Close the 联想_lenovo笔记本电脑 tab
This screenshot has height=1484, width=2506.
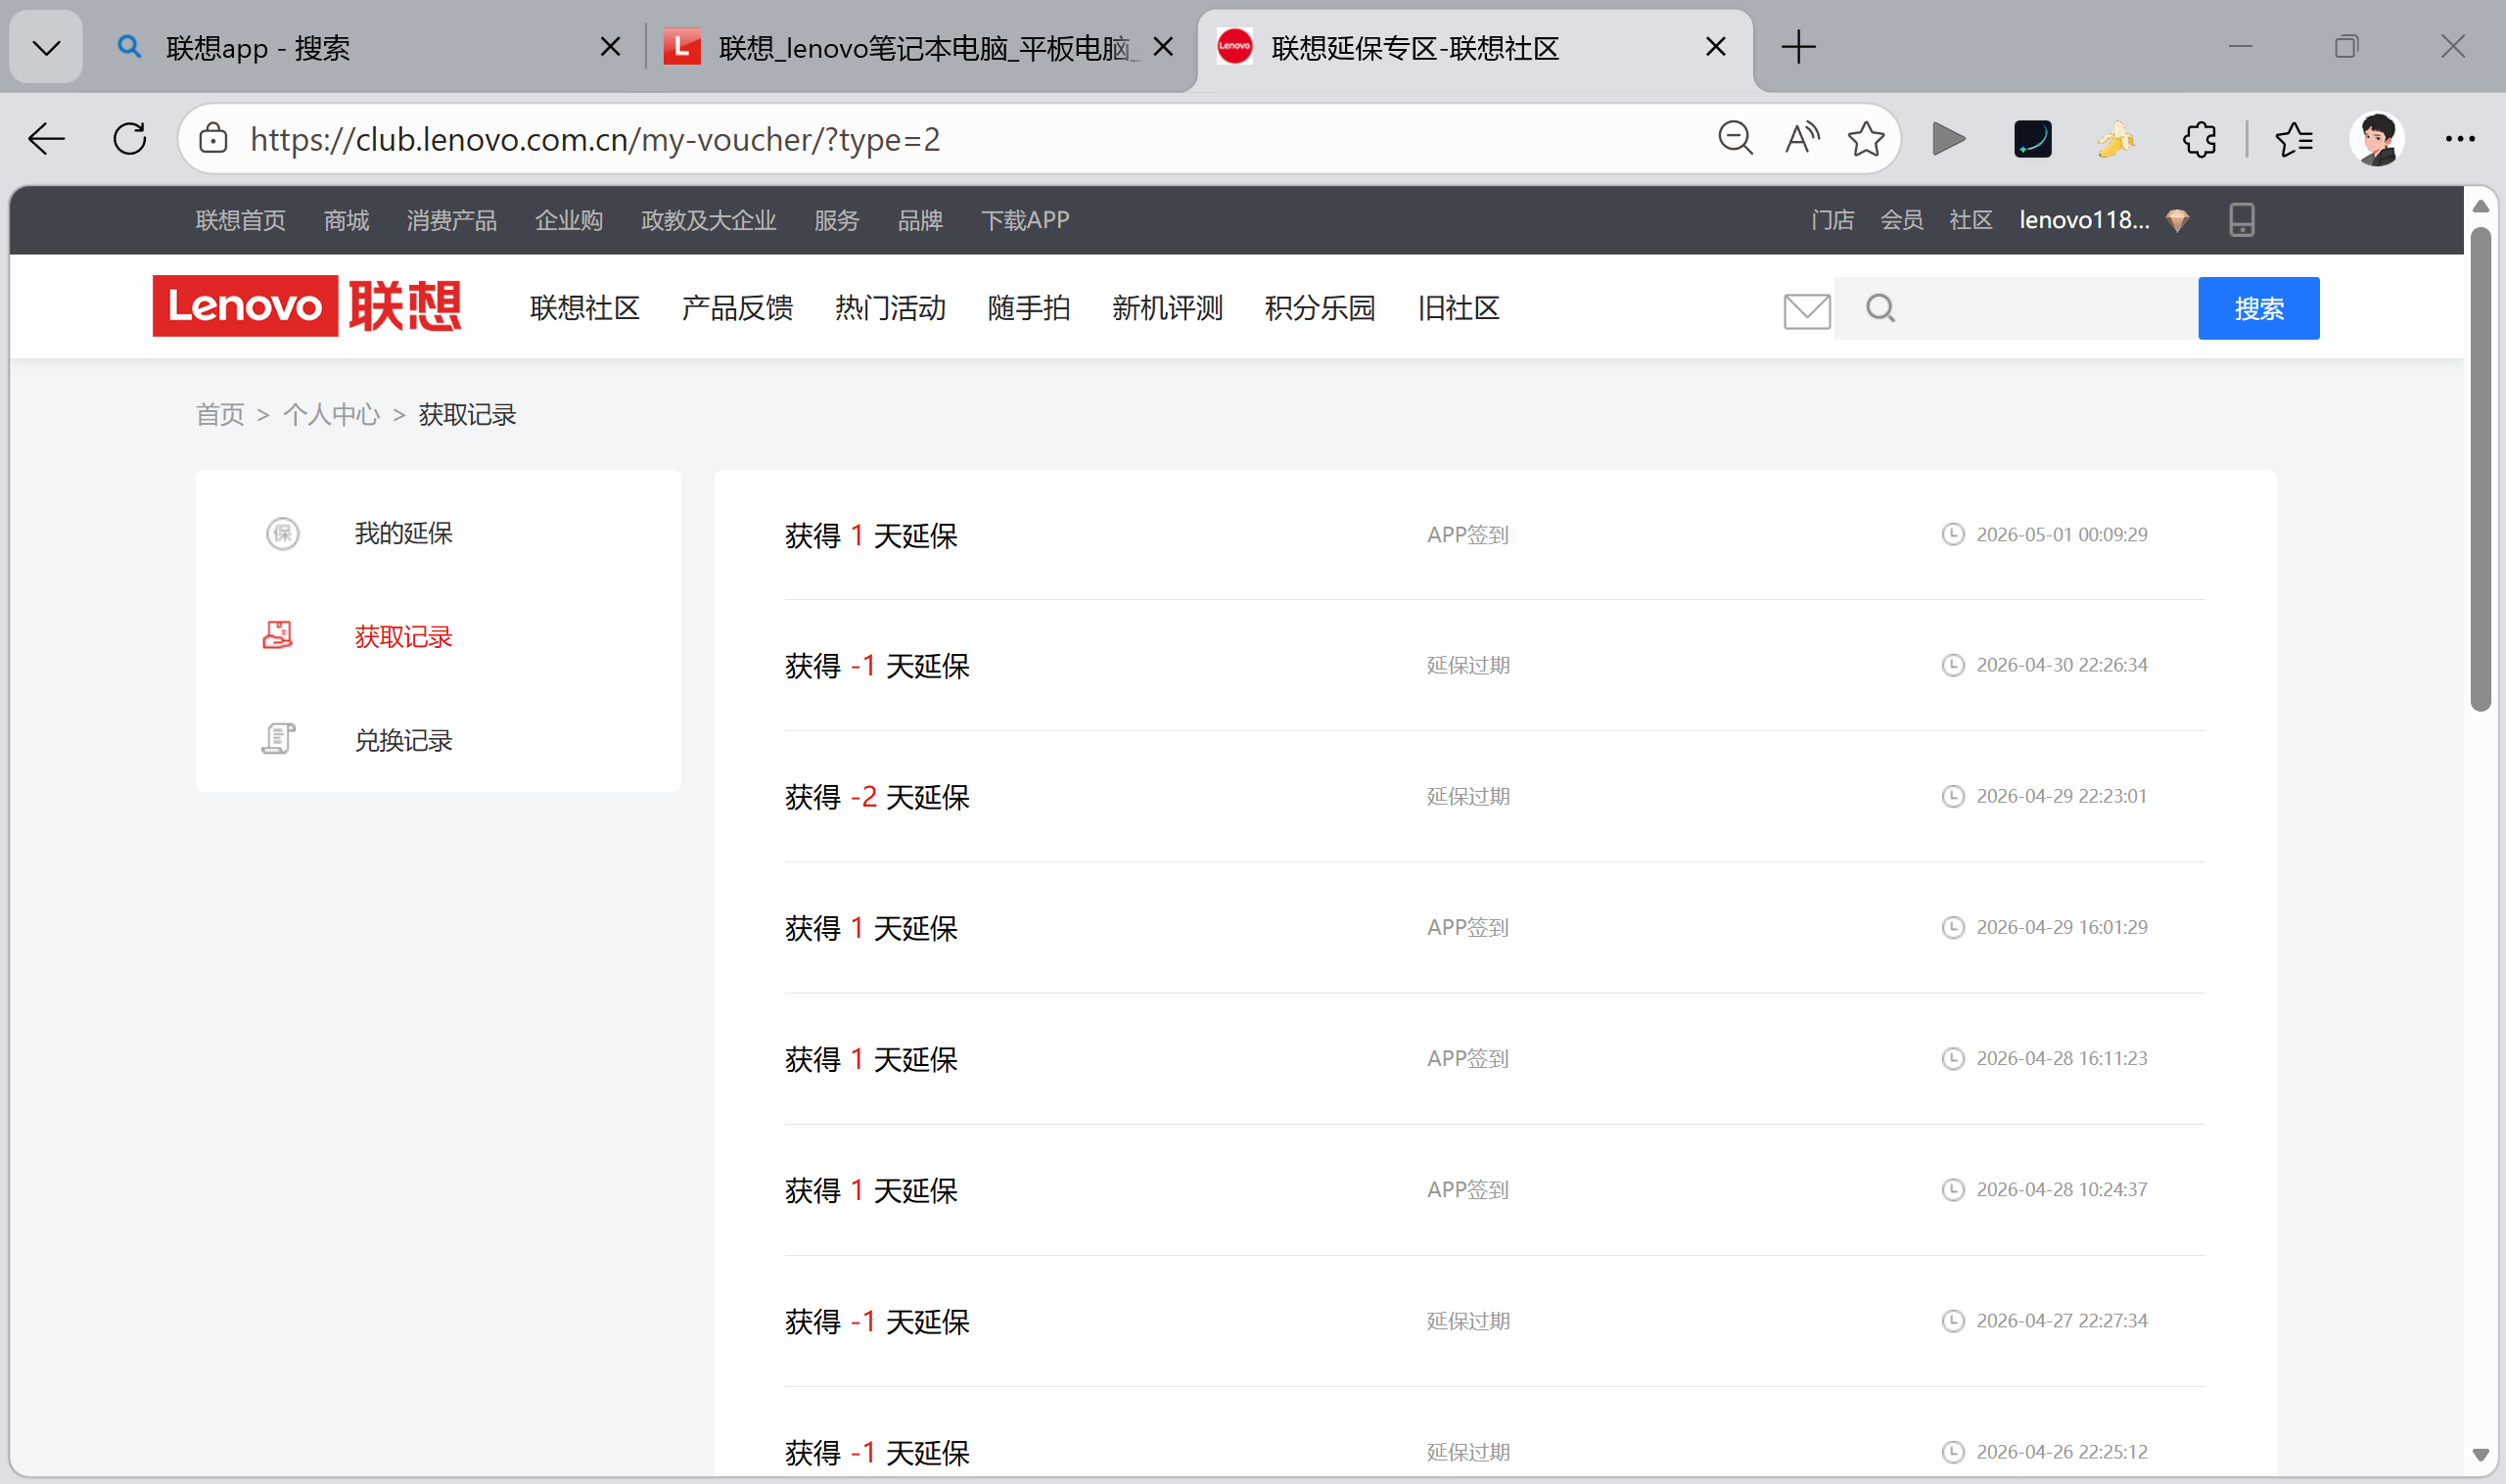click(1163, 46)
